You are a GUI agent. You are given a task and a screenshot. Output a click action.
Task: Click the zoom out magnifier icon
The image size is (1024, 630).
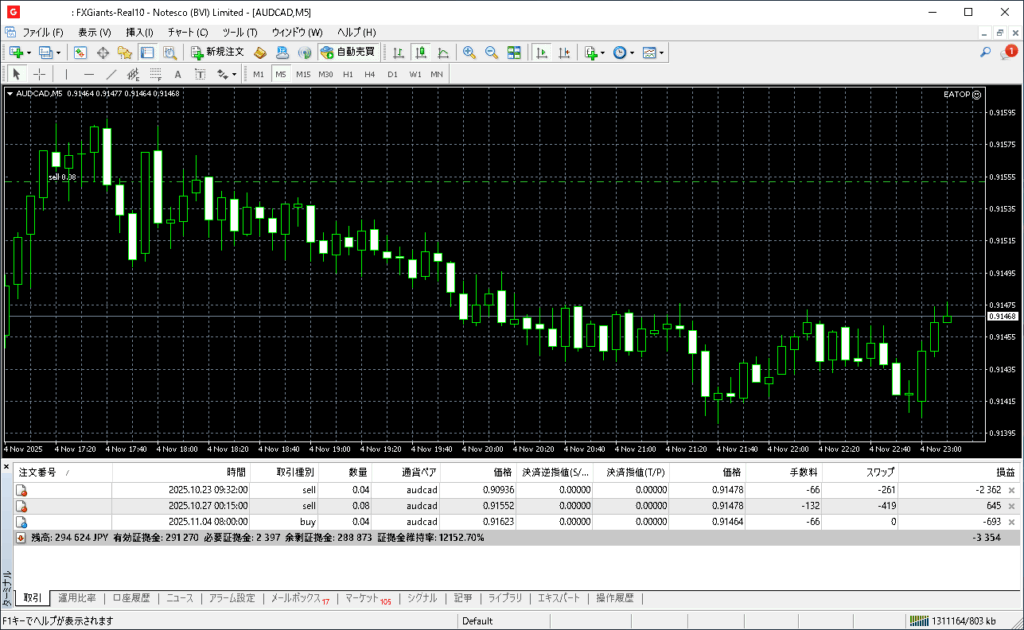(x=490, y=52)
